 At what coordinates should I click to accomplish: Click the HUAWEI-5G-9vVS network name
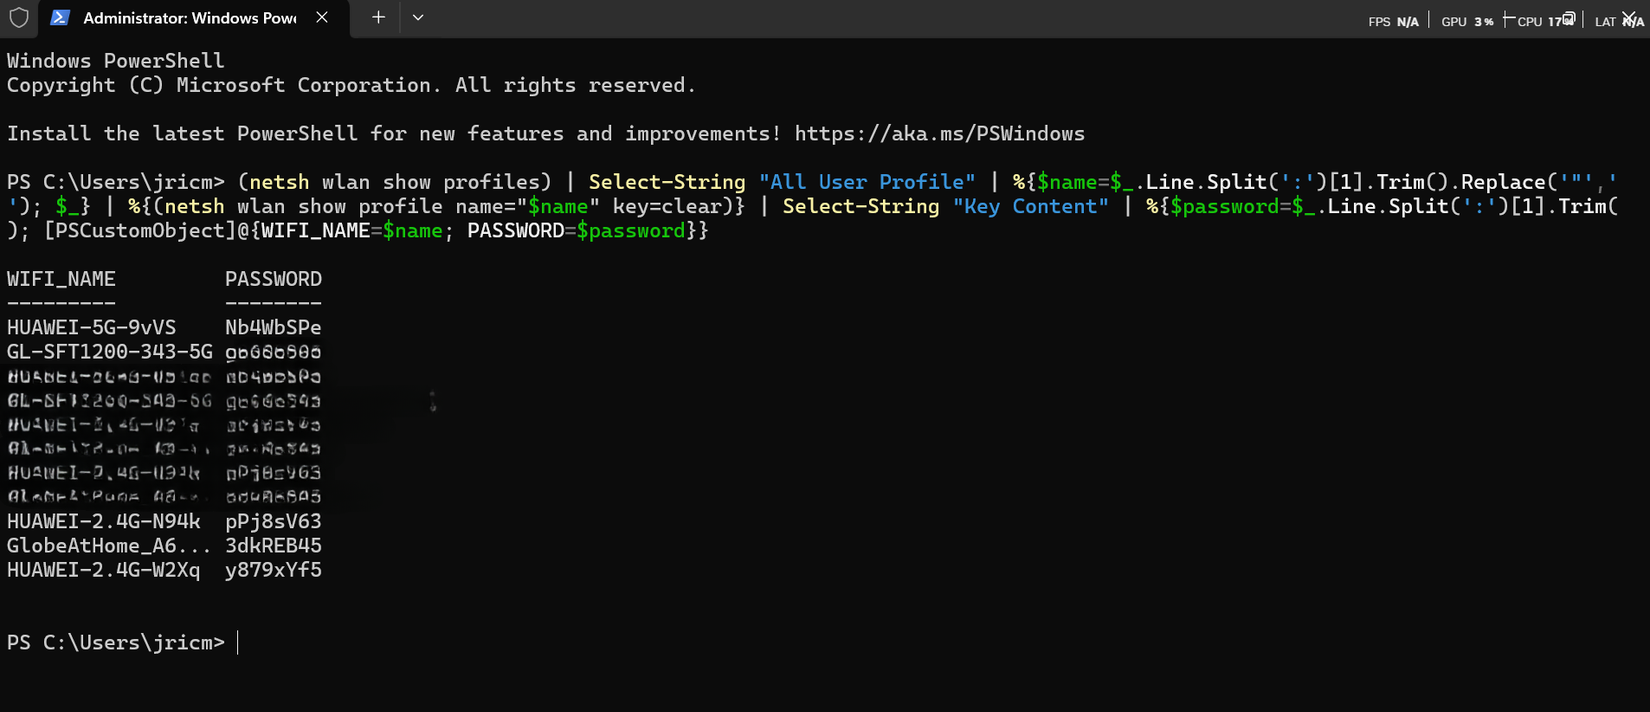pos(90,326)
